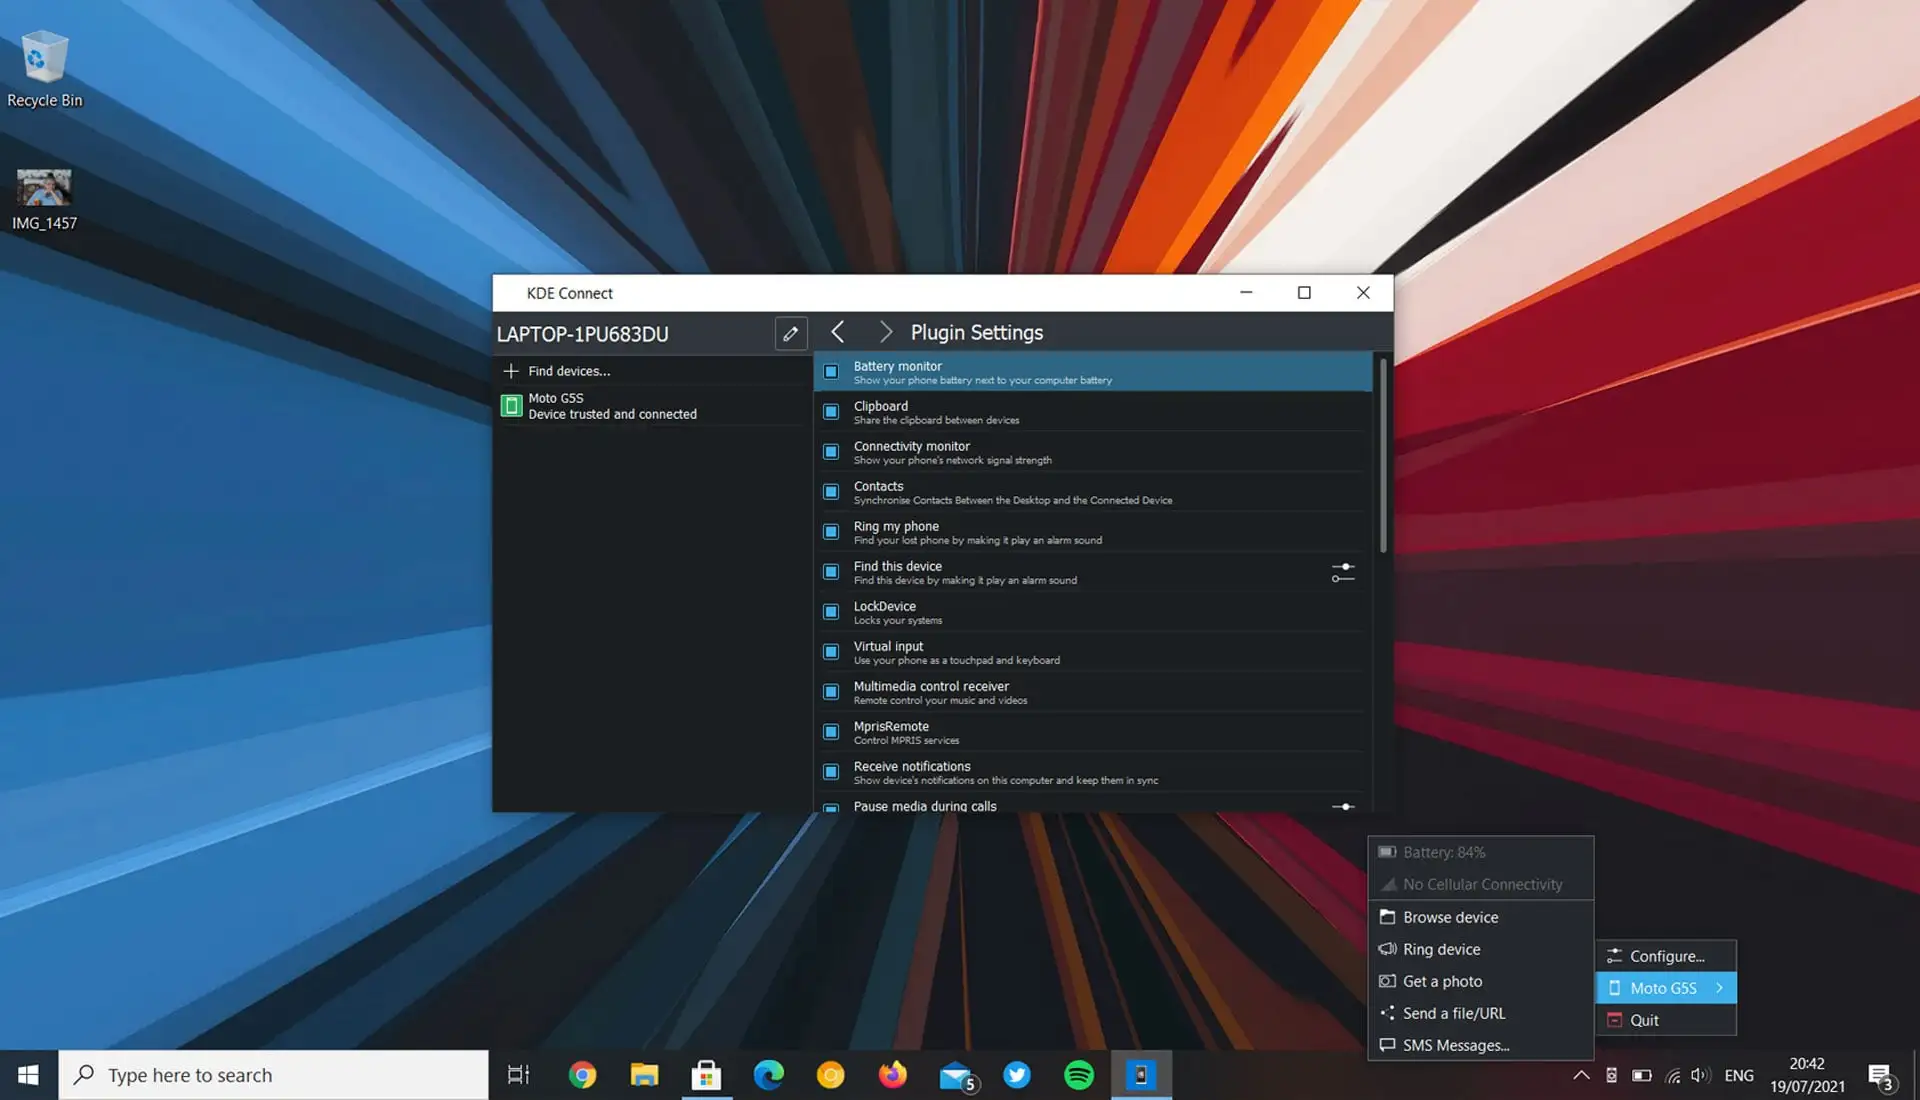Expand the Moto G5S submenu
The height and width of the screenshot is (1100, 1920).
click(1665, 987)
